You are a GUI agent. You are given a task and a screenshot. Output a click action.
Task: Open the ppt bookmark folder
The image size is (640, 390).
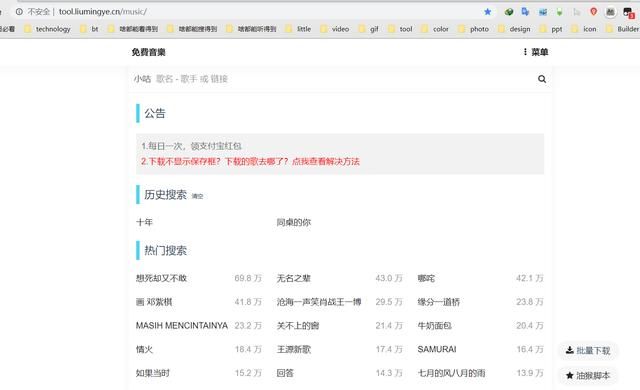pyautogui.click(x=551, y=29)
